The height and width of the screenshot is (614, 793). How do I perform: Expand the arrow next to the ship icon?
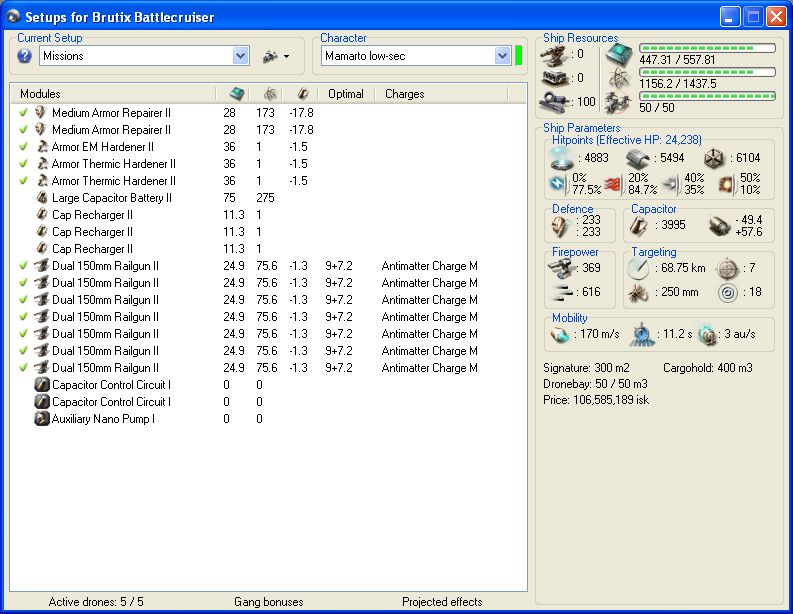point(286,57)
